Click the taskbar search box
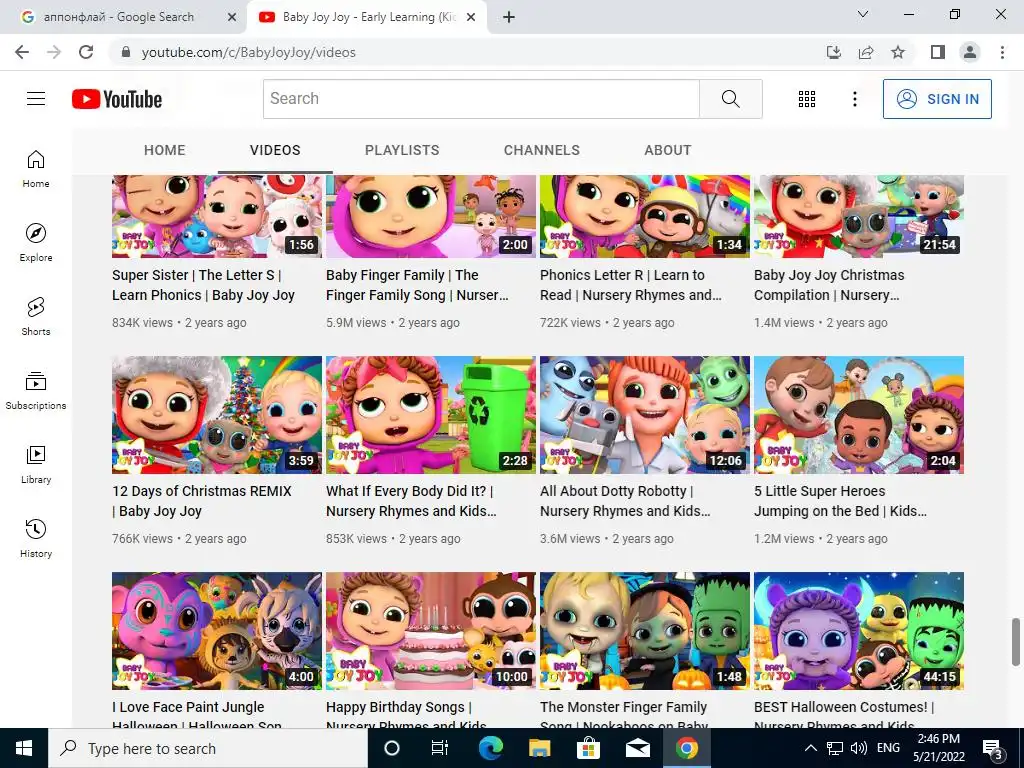The width and height of the screenshot is (1024, 768). [x=208, y=748]
